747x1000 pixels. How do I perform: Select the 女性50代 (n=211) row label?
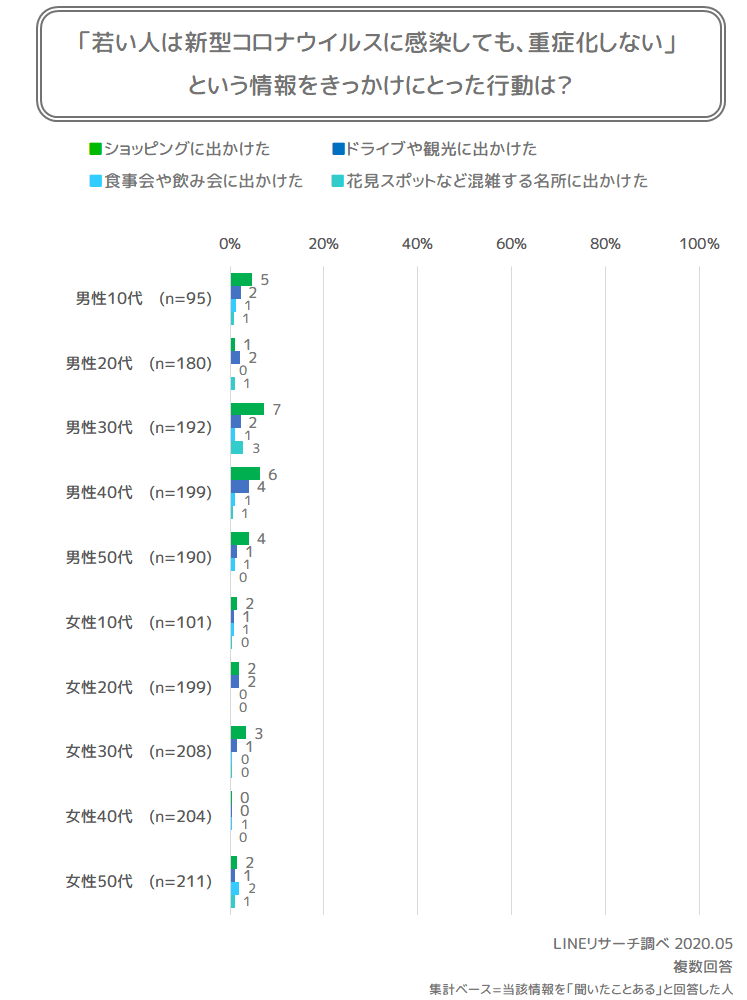coord(138,881)
